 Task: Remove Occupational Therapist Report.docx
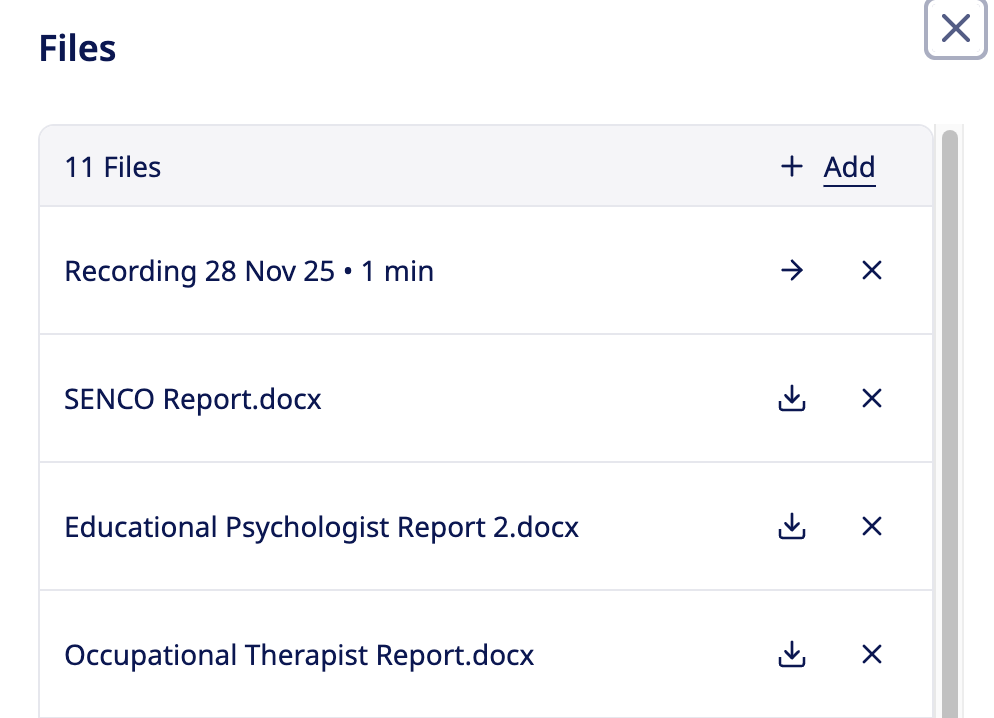[872, 655]
